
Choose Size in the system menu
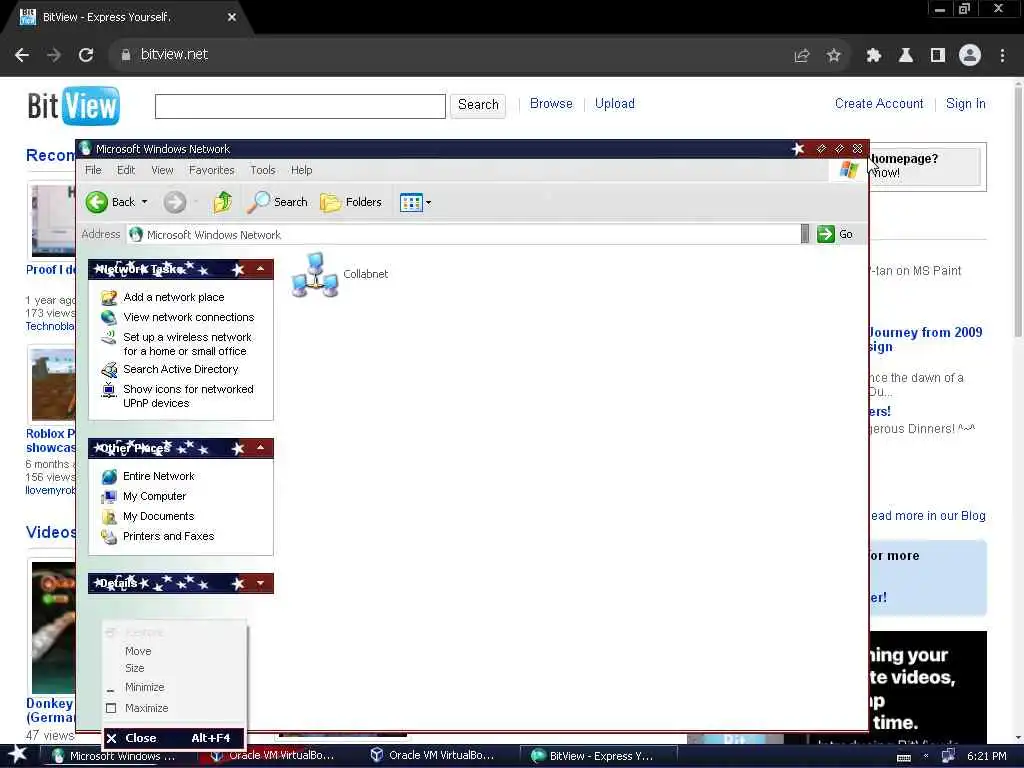click(174, 668)
